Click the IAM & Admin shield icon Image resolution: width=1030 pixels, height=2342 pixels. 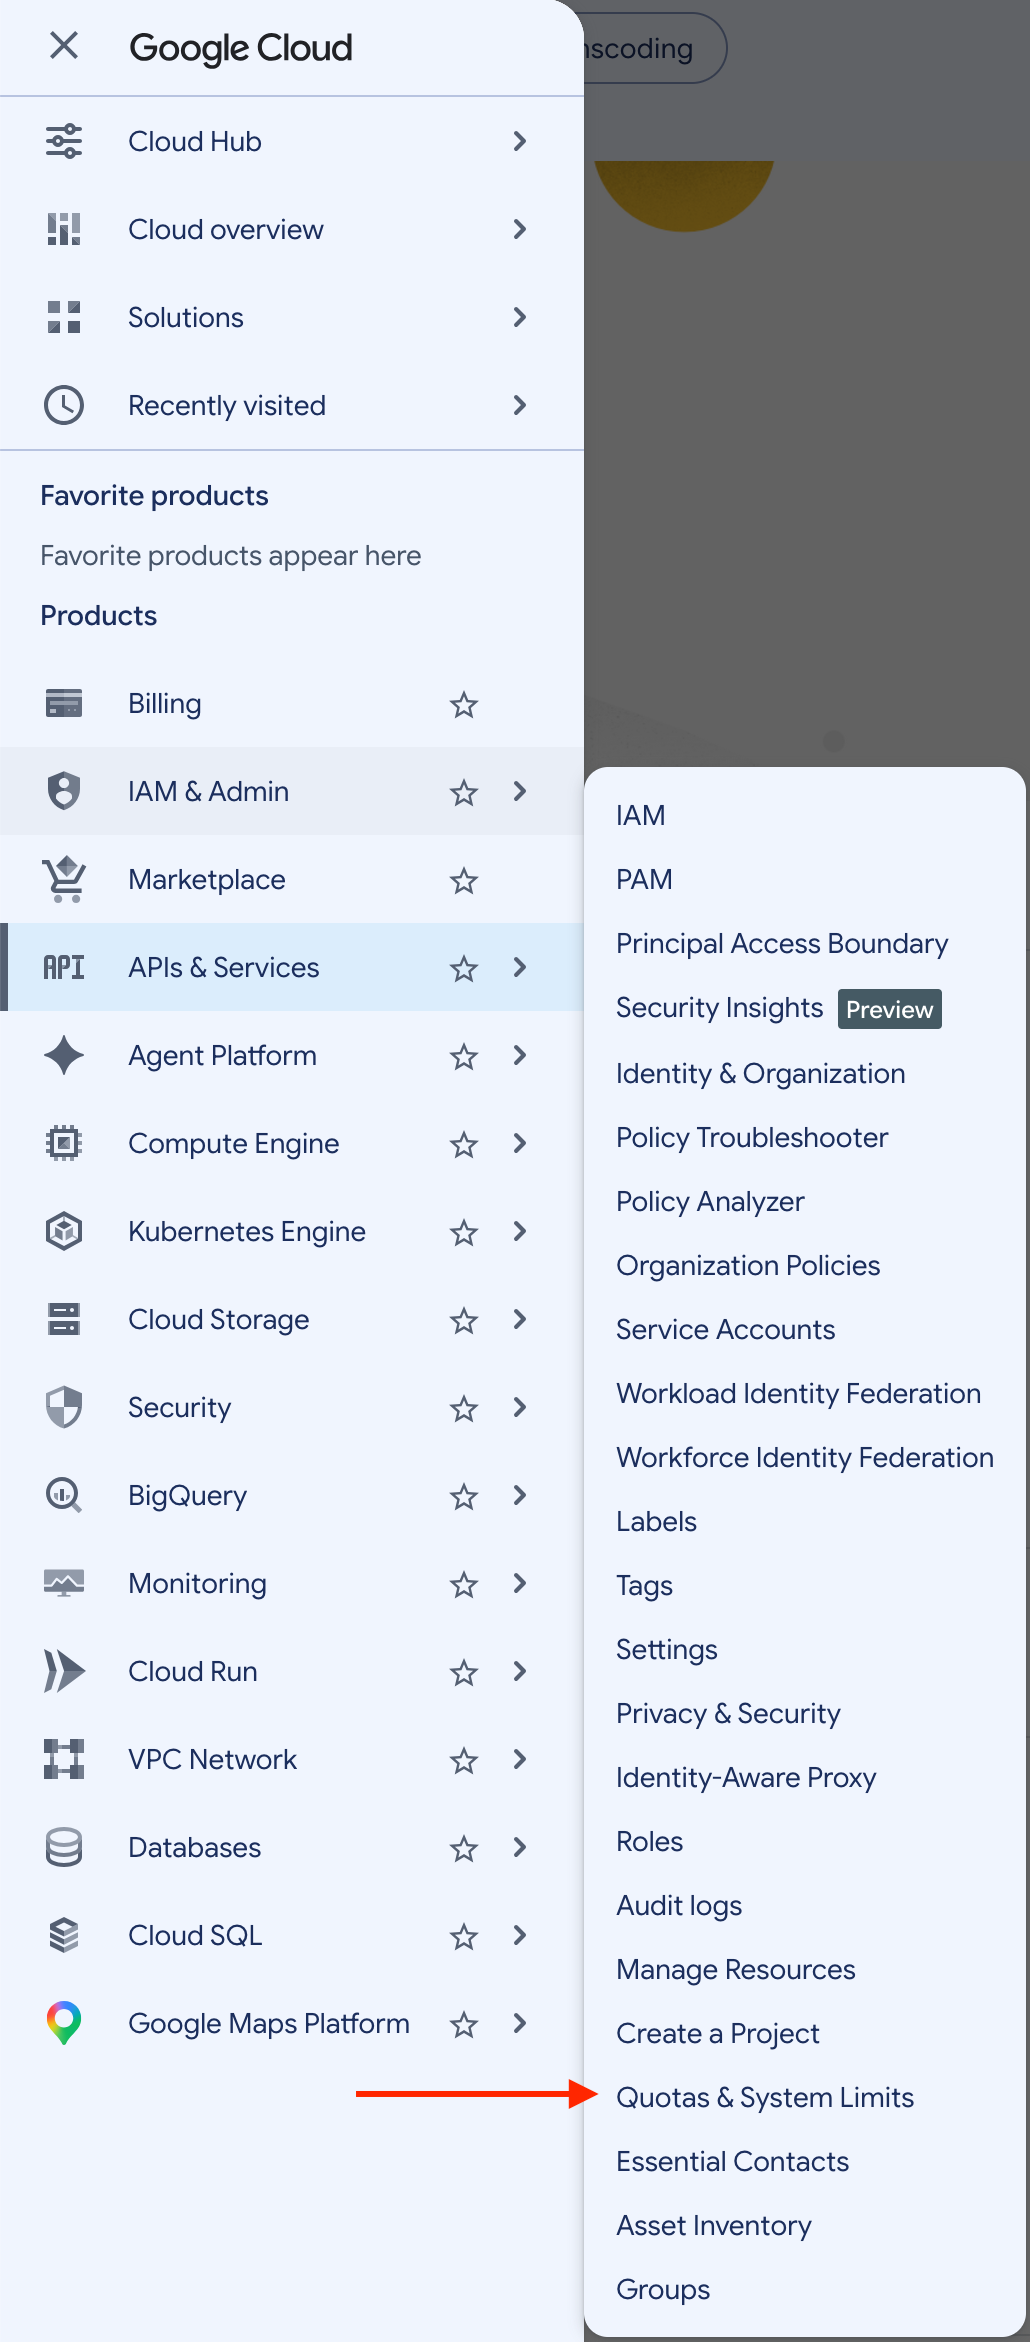point(64,791)
